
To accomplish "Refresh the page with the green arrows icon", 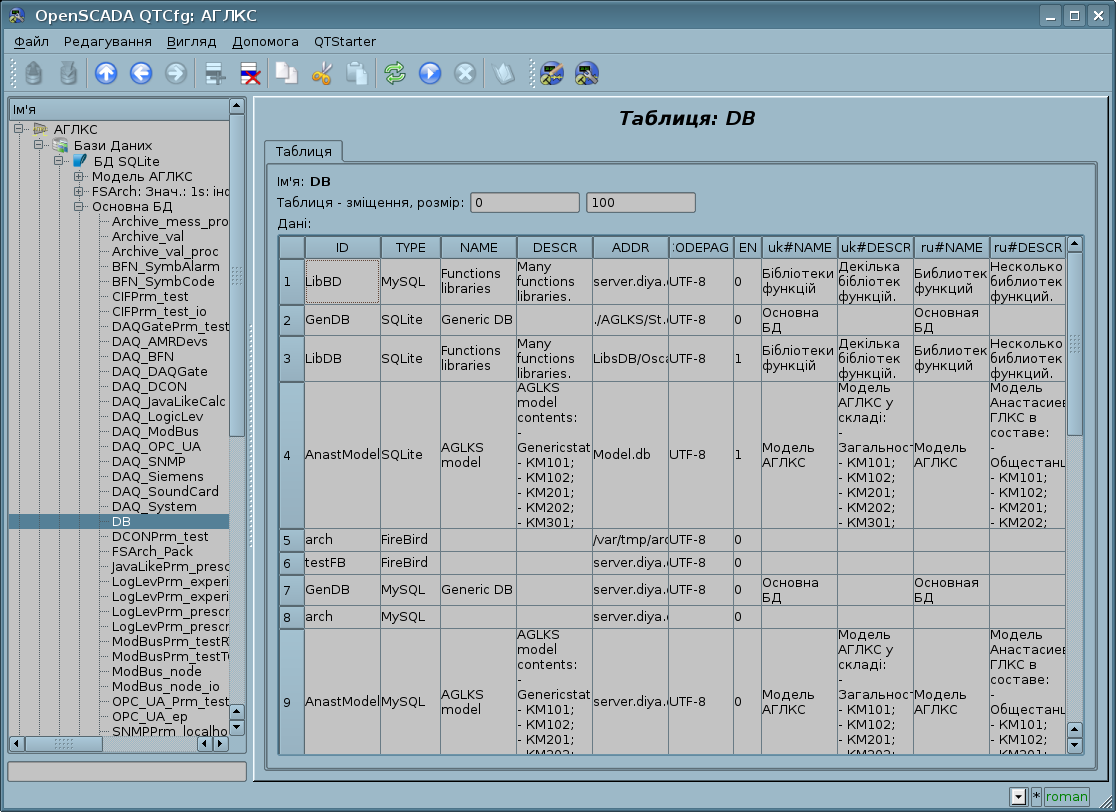I will coord(395,73).
